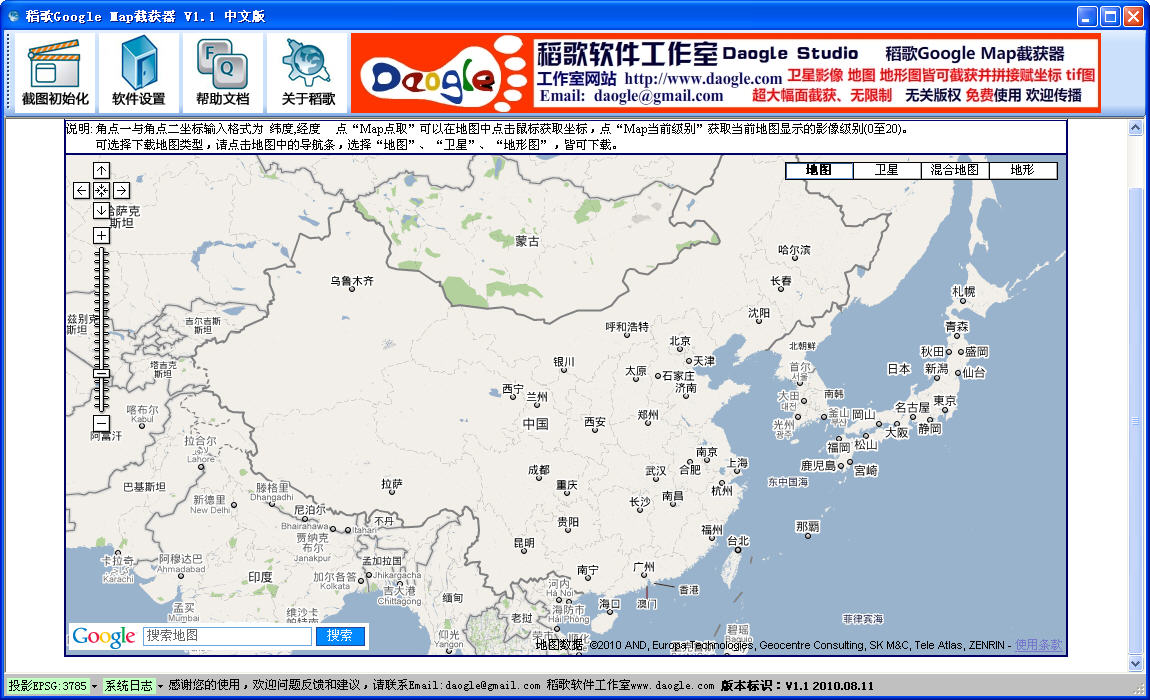1150x700 pixels.
Task: Switch to 地形 terrain view
Action: (x=1022, y=170)
